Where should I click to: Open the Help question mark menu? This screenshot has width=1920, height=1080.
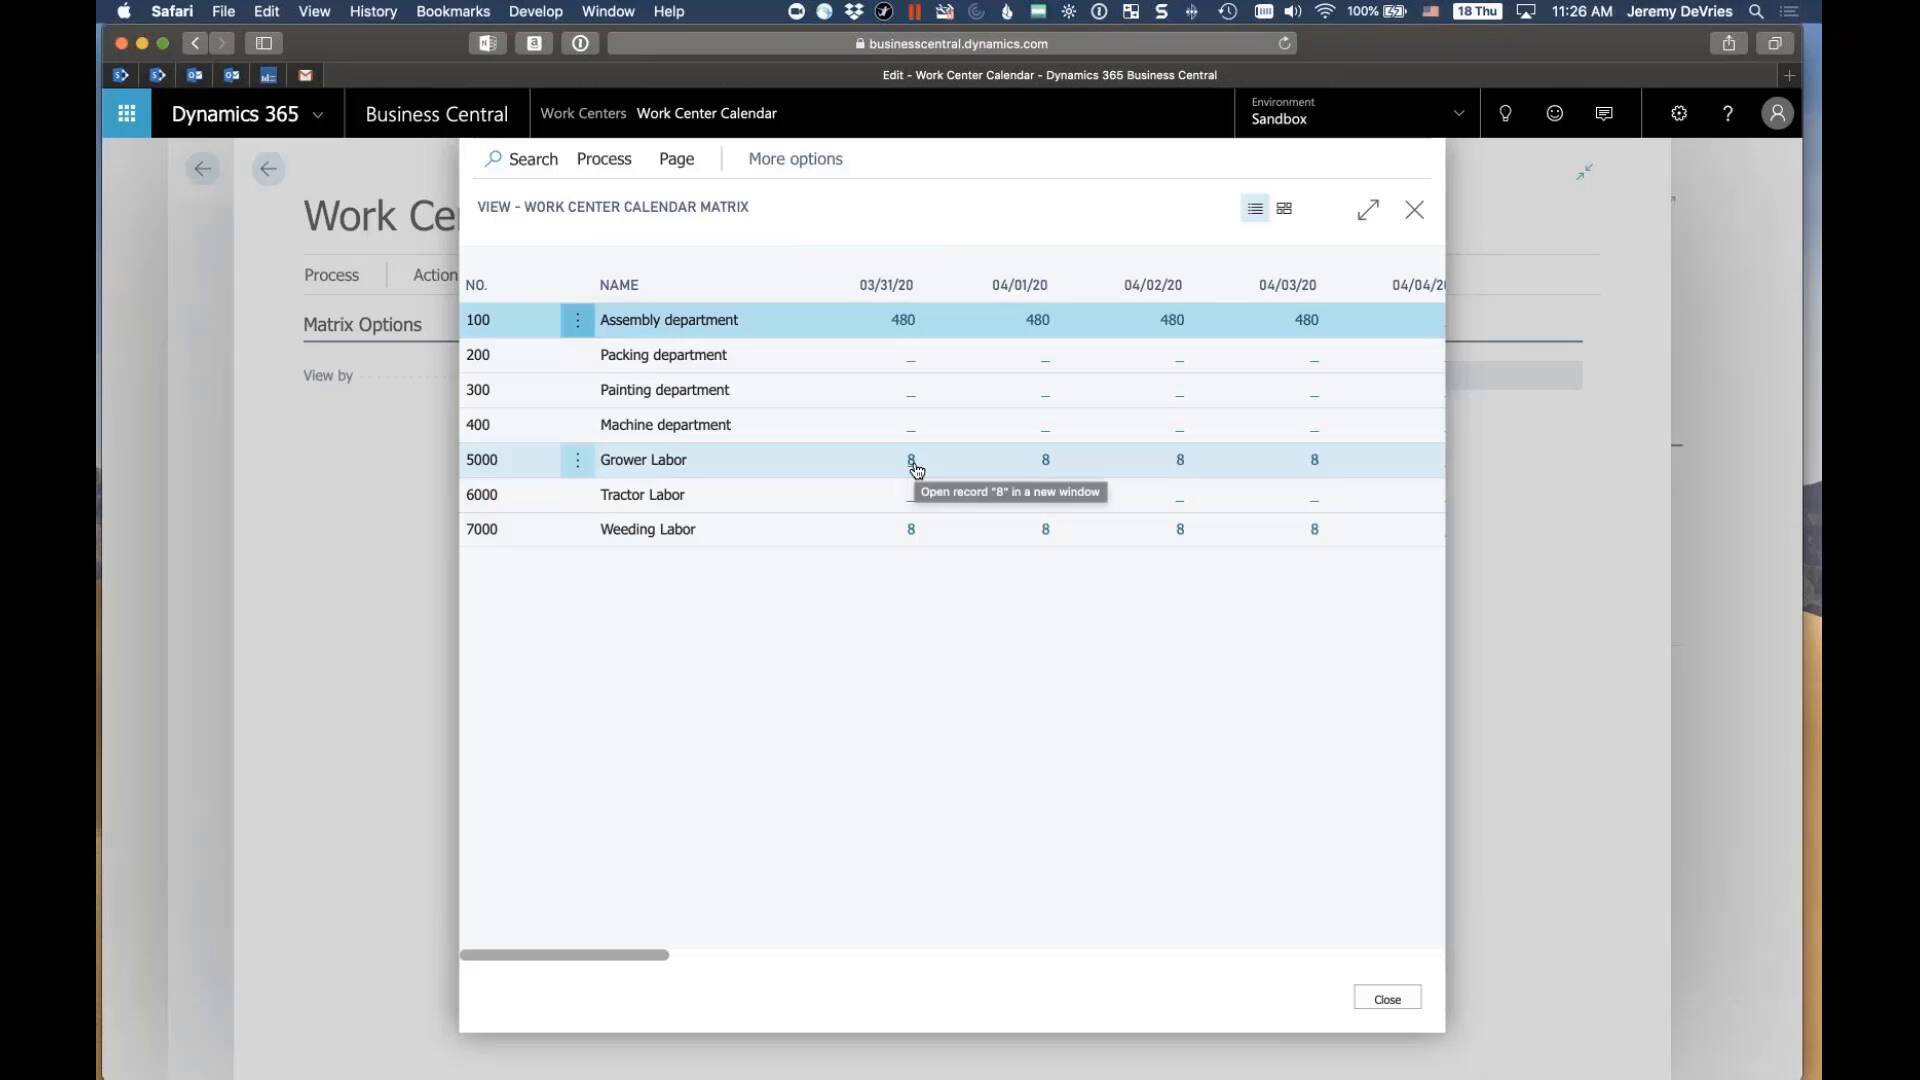point(1727,113)
